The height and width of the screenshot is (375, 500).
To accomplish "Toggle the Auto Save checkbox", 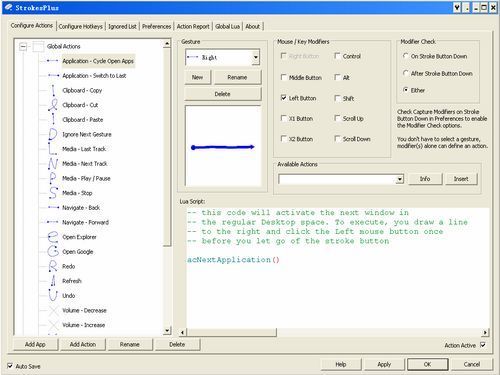I will click(10, 366).
